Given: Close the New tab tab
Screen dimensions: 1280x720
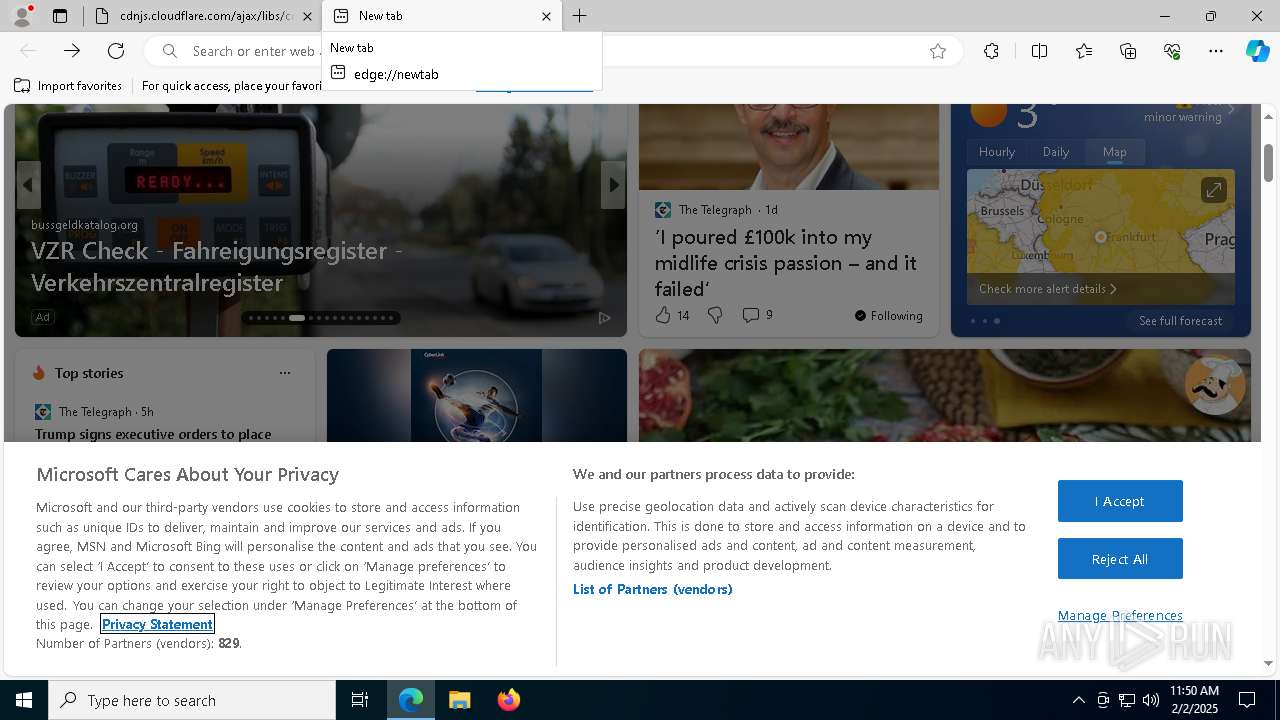Looking at the screenshot, I should [x=546, y=16].
